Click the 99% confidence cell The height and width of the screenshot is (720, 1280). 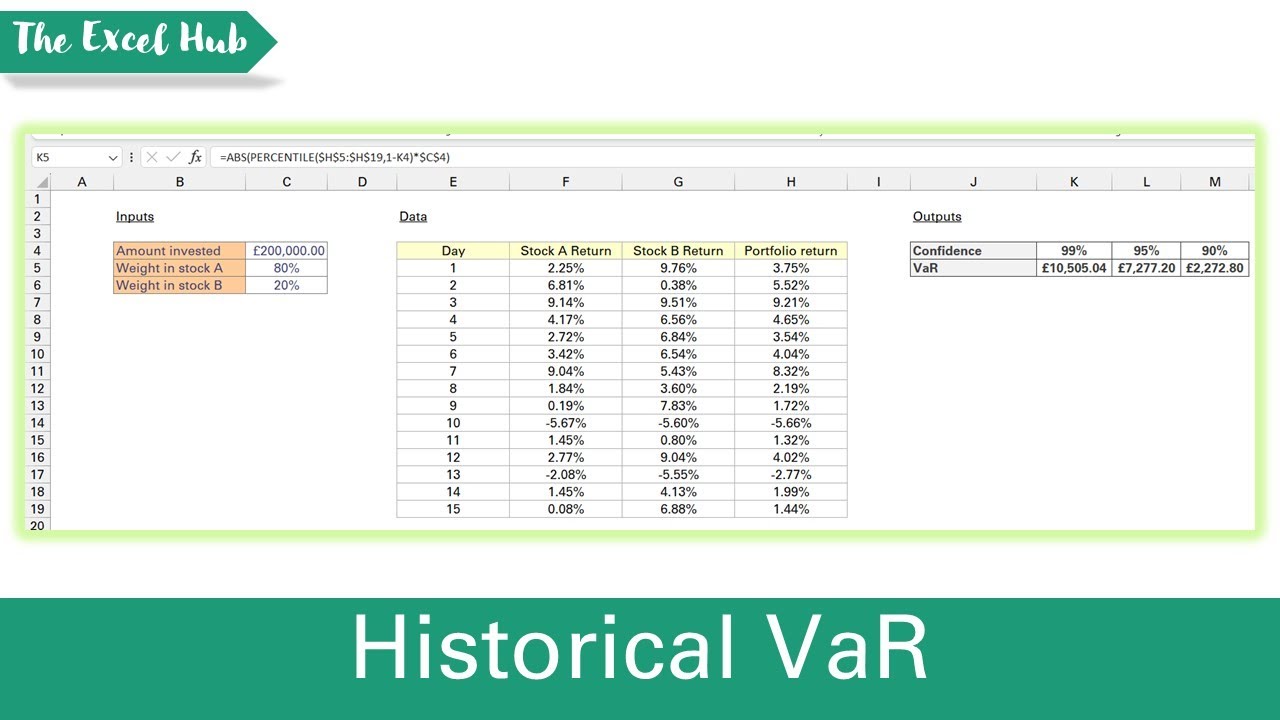[1074, 251]
